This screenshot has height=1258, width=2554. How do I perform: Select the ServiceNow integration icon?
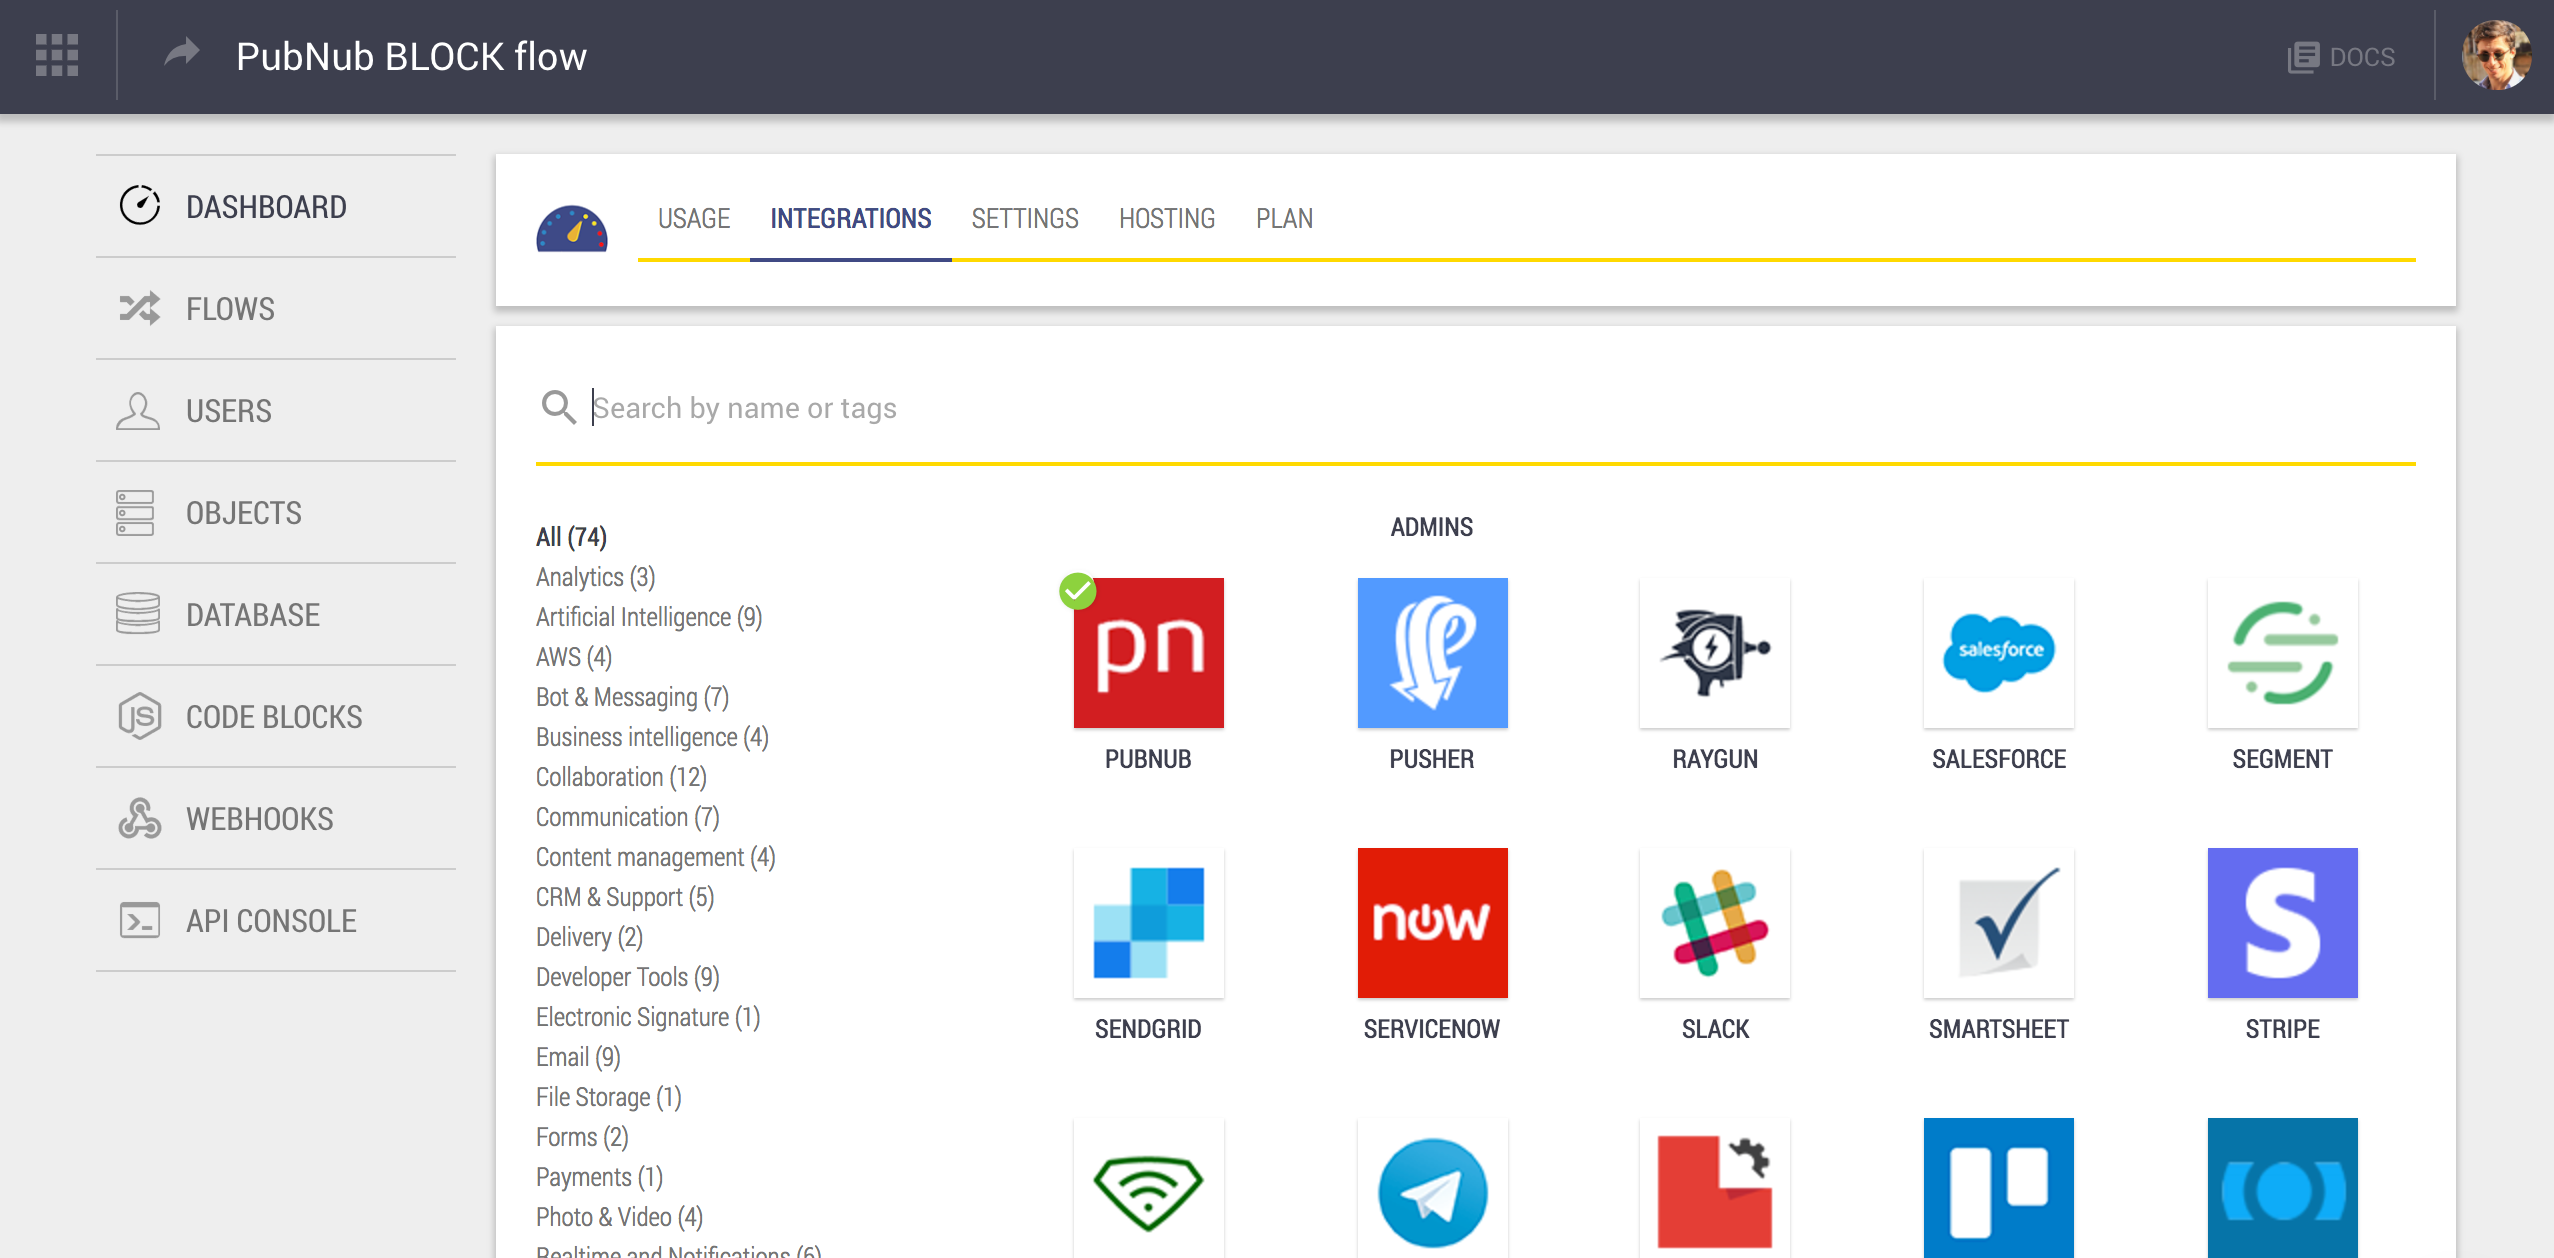click(1431, 923)
